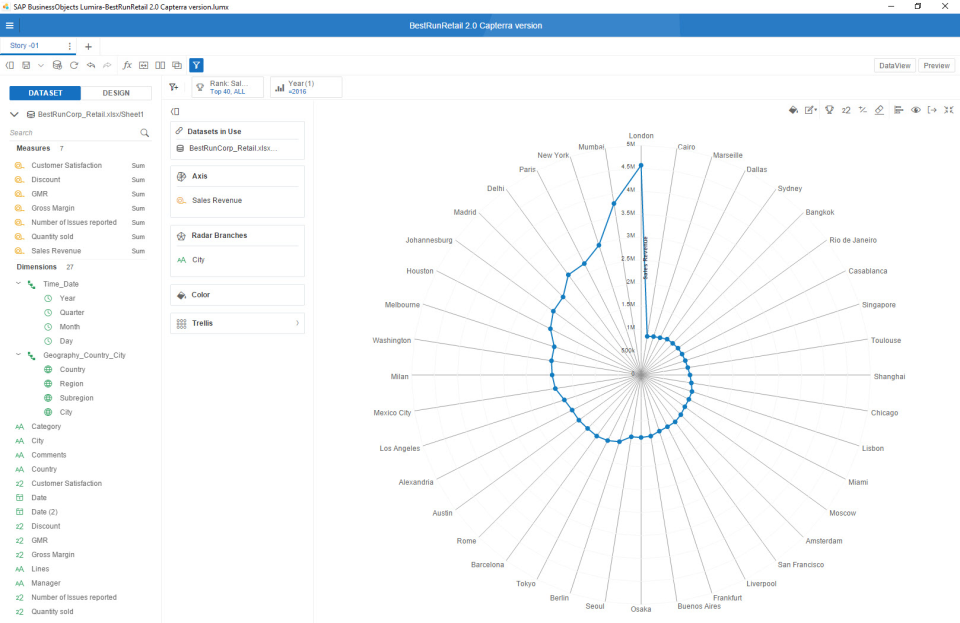Screen dimensions: 960x623
Task: Collapse the Time_Date dimension hierarchy
Action: pos(16,283)
